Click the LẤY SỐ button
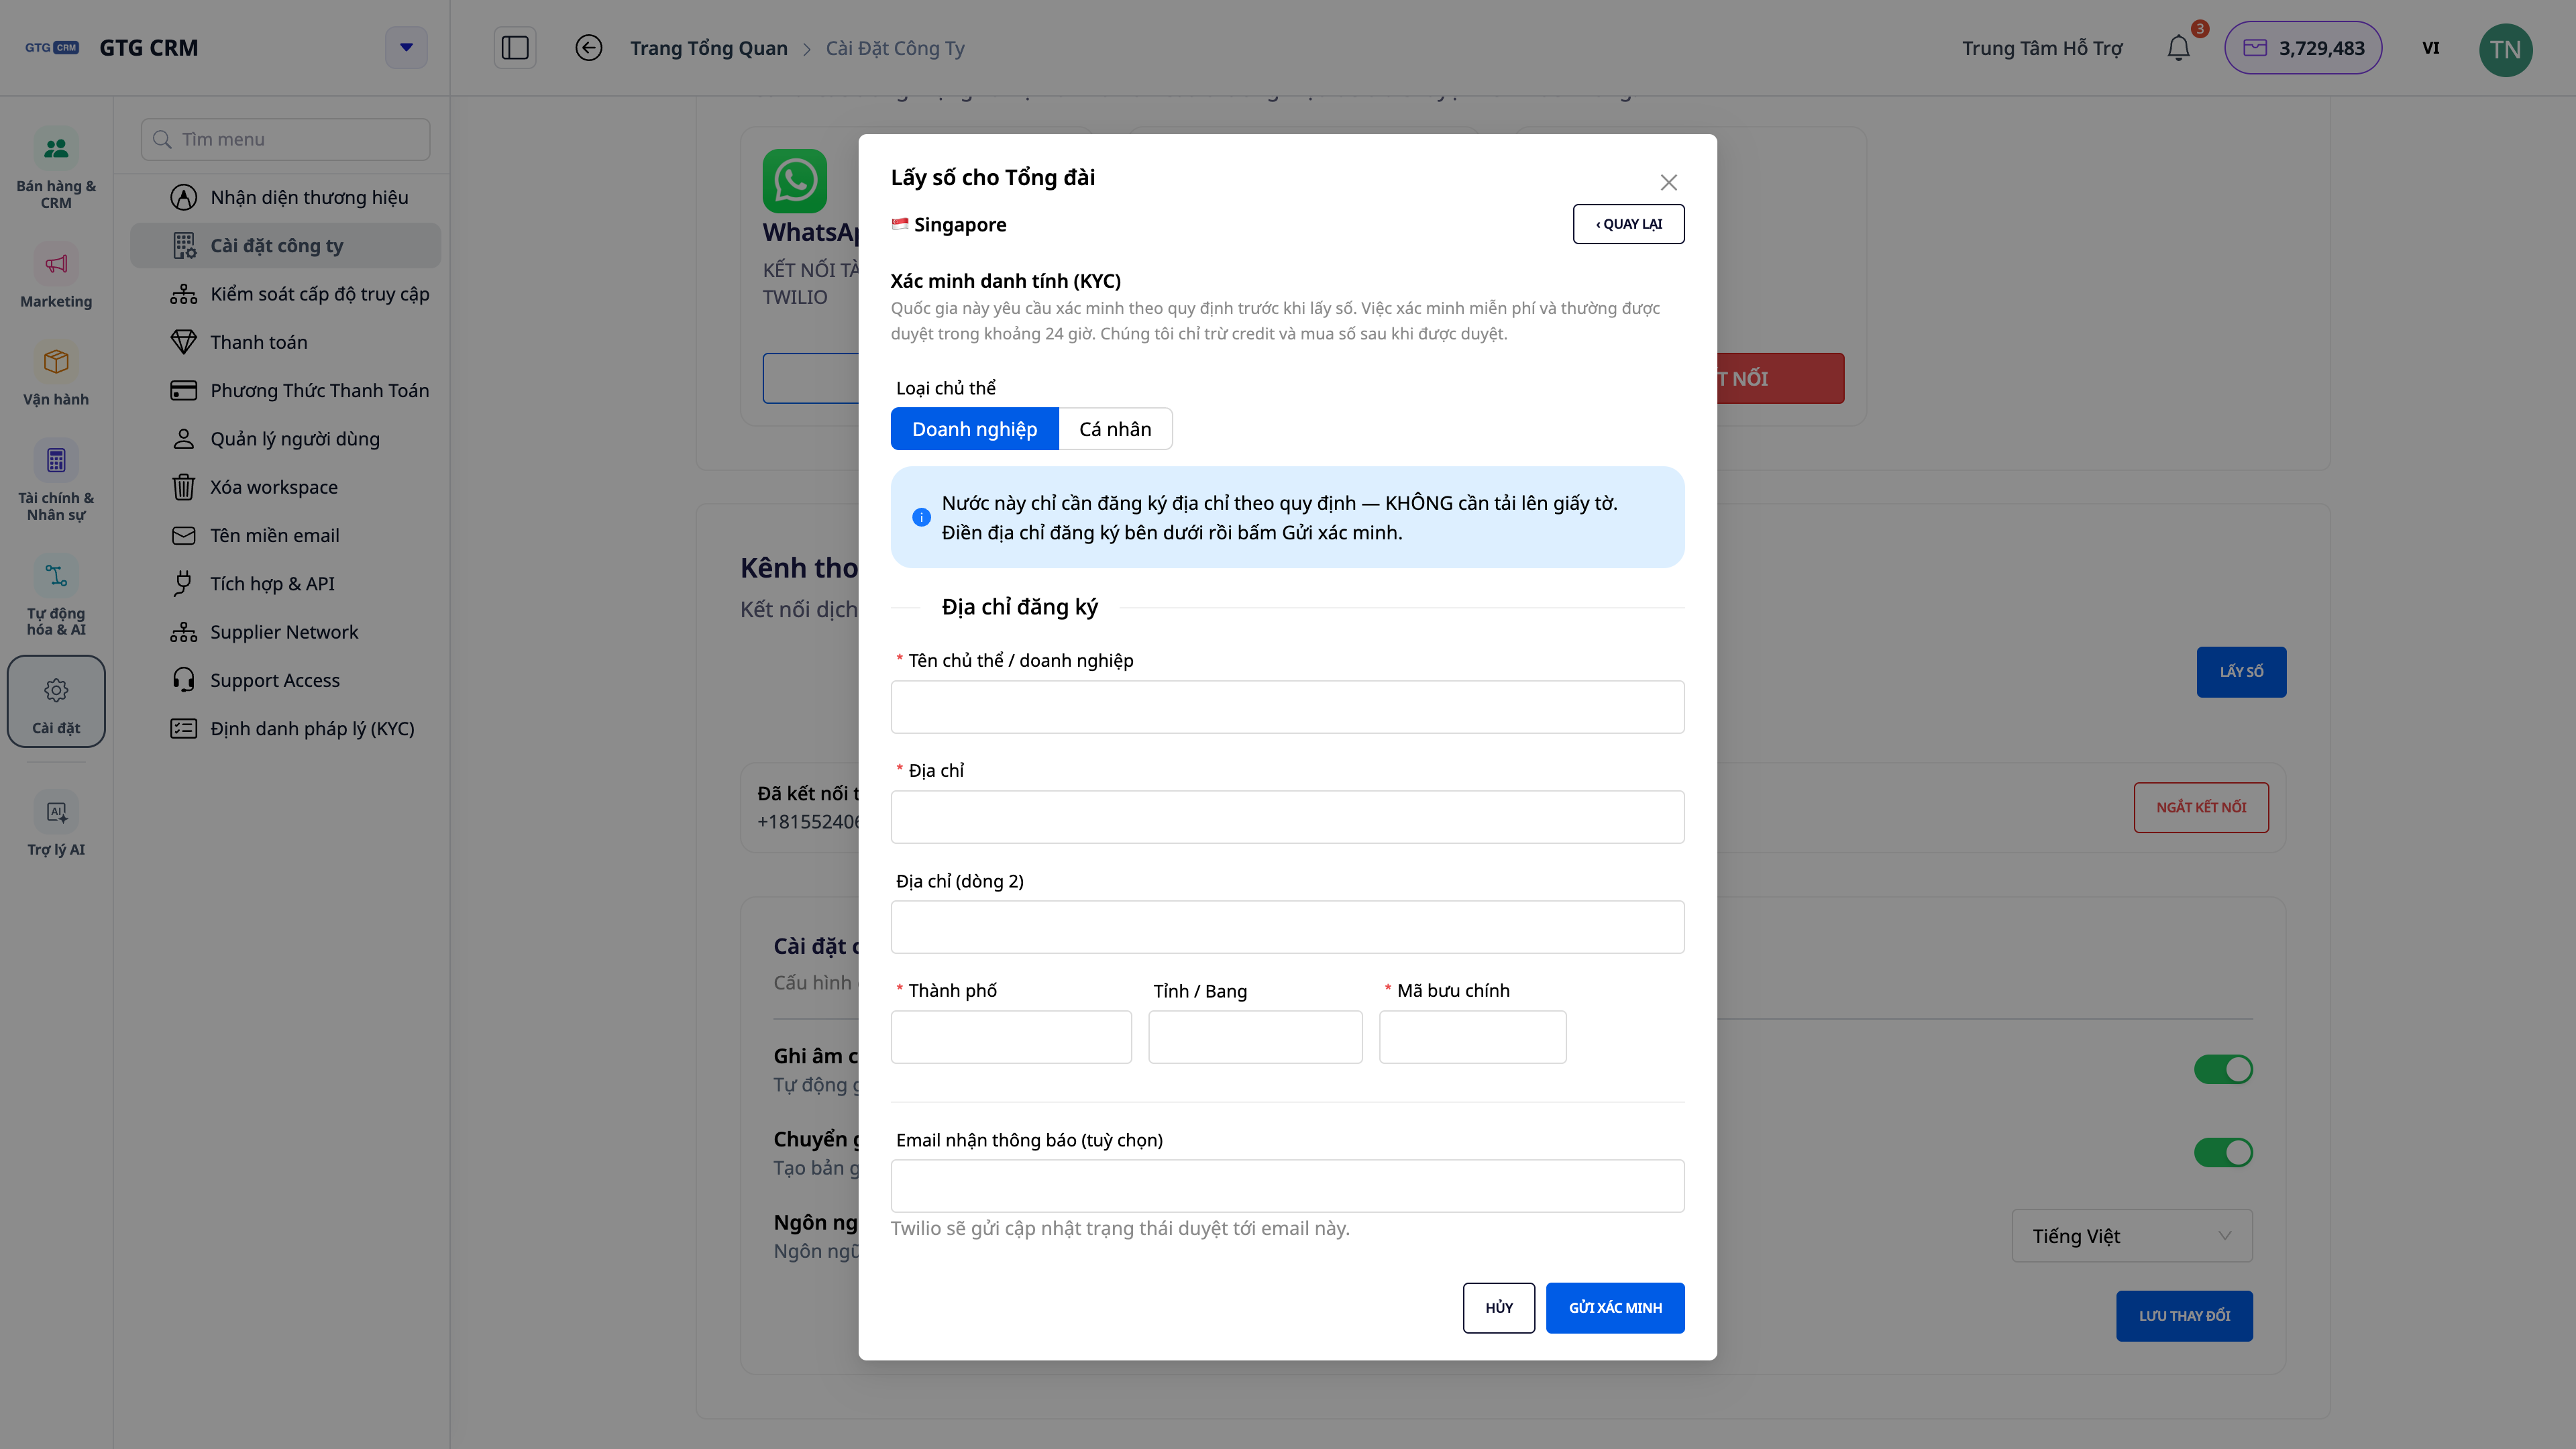 pos(2241,672)
